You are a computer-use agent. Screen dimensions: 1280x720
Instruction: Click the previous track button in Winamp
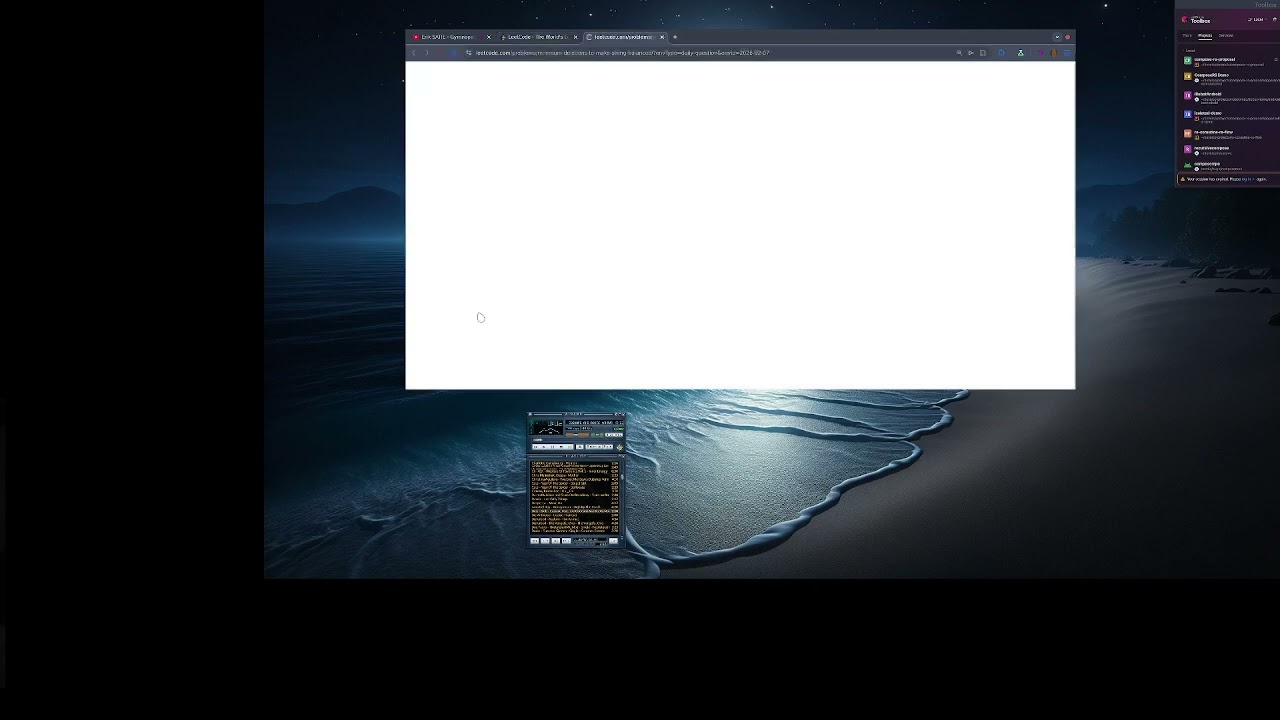click(x=536, y=447)
